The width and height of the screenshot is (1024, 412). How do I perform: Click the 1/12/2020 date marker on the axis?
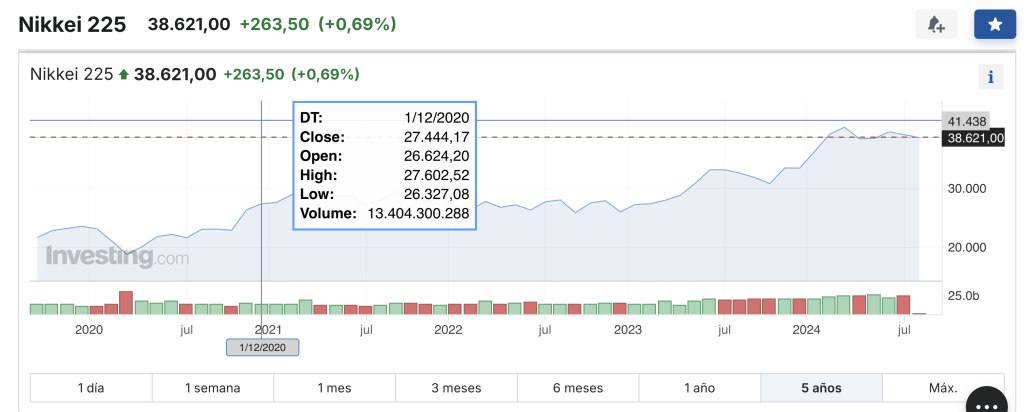point(262,347)
